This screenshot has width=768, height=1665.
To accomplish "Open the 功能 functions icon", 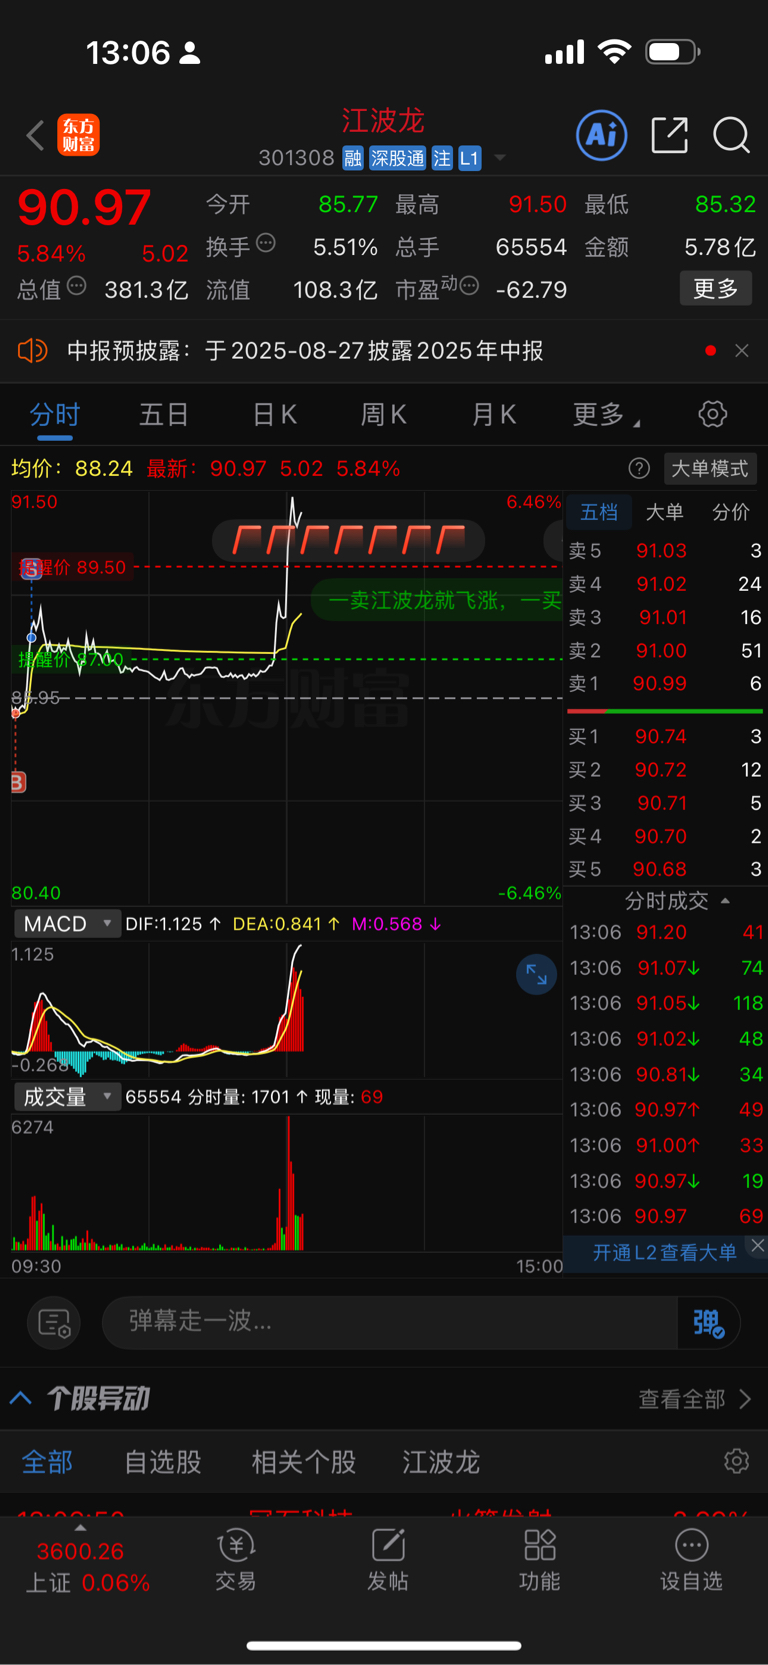I will 540,1560.
